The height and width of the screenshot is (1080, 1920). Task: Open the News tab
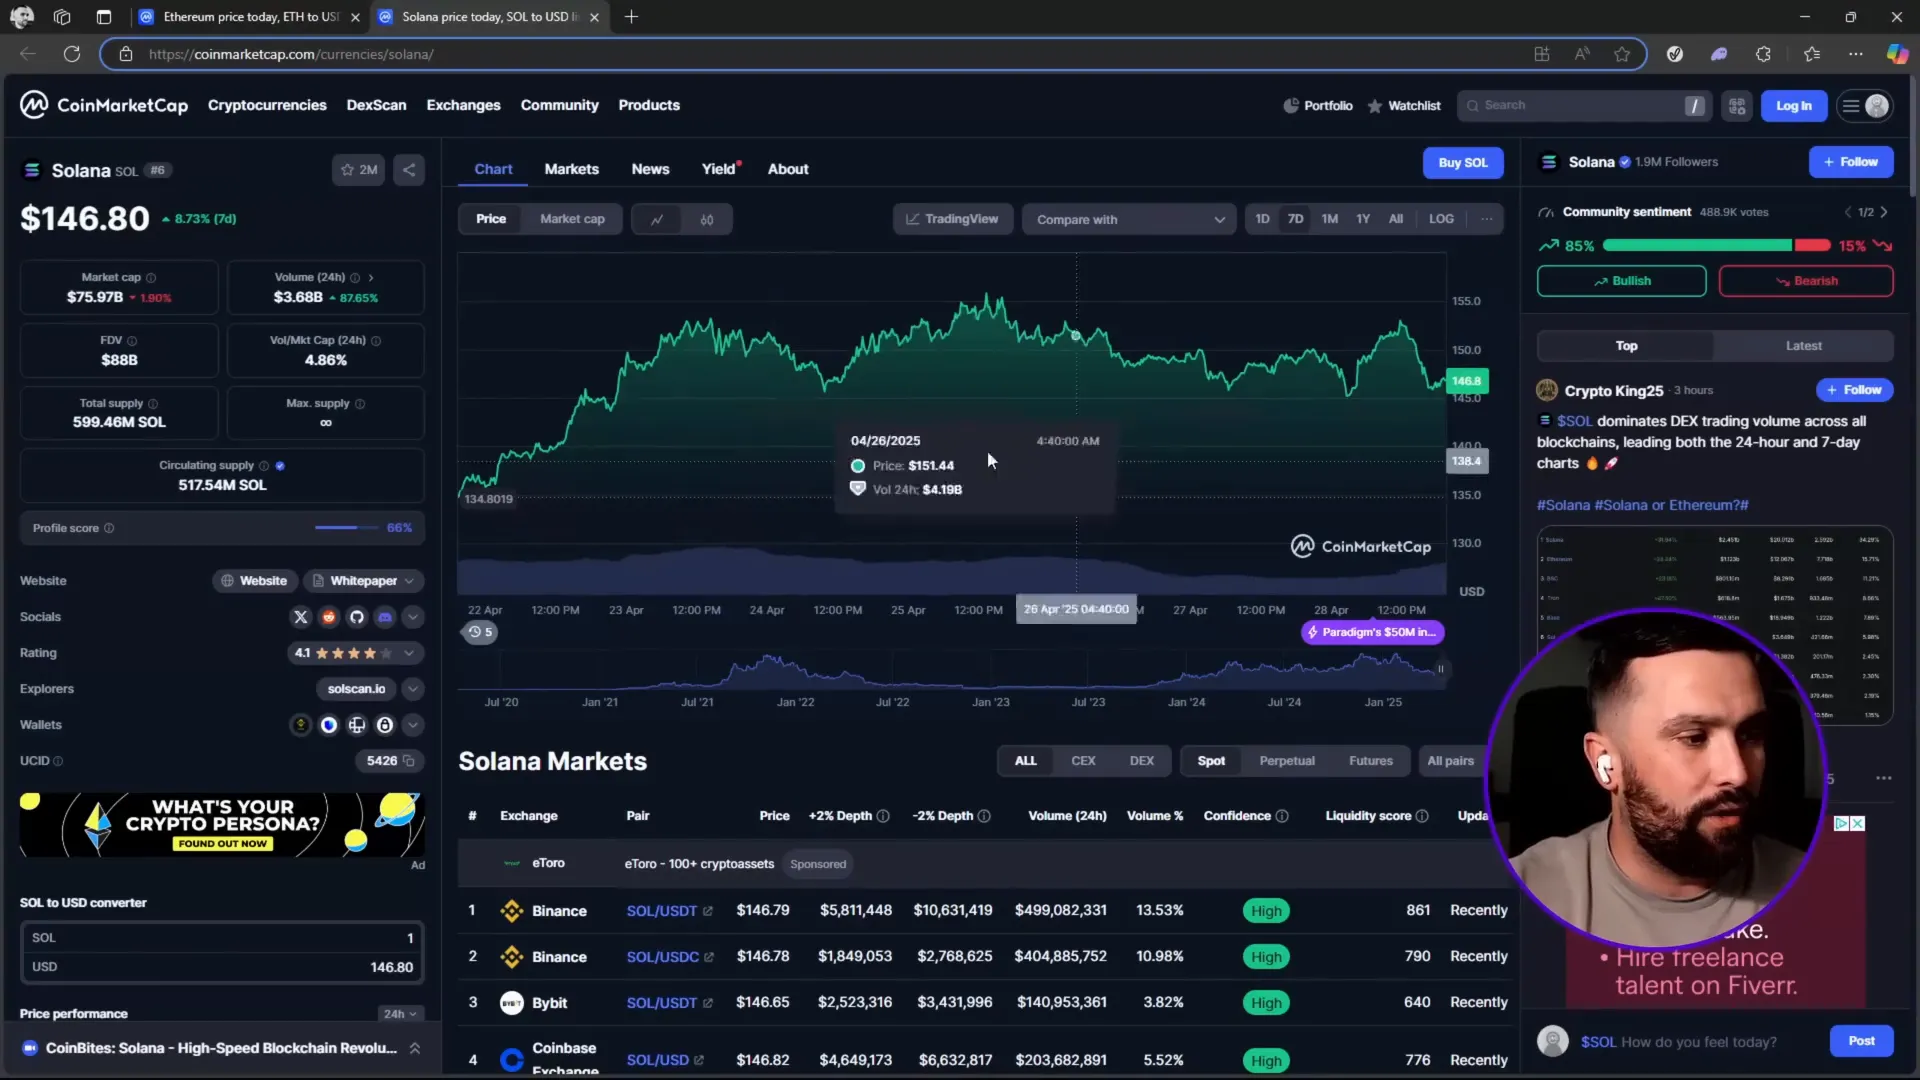650,169
